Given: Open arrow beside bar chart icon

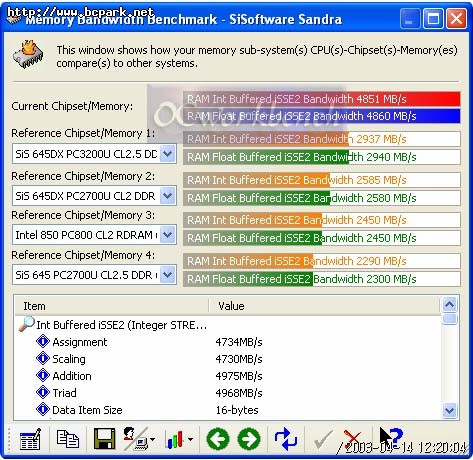Looking at the screenshot, I should [190, 439].
